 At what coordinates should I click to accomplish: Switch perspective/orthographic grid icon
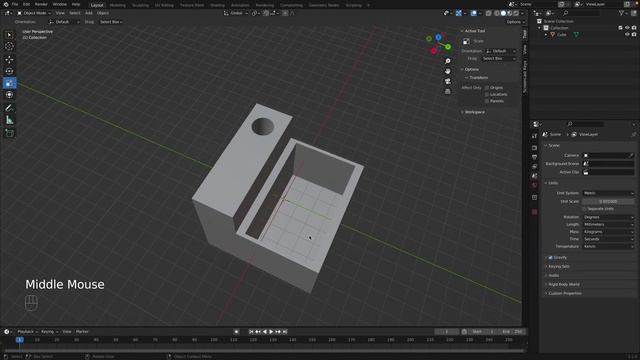tap(448, 91)
